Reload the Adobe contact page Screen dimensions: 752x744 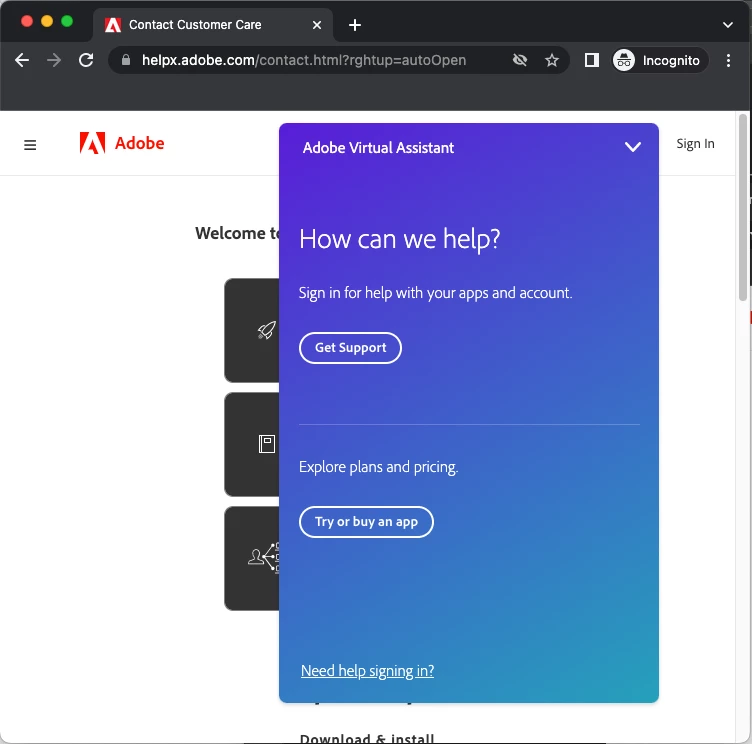[86, 60]
